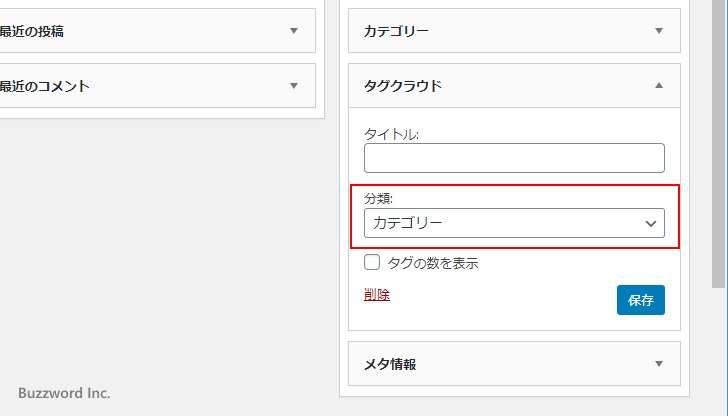Open the メタ情報 widget header
728x416 pixels.
click(390, 364)
